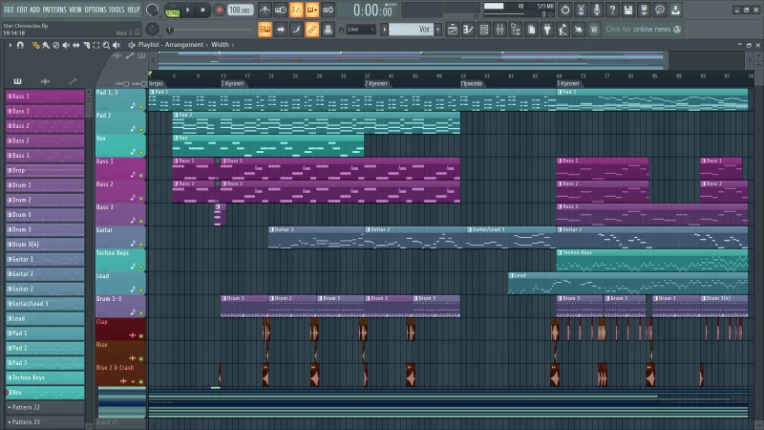Select the Slice tool in Playlist
Viewport: 764px width, 430px height.
(86, 45)
